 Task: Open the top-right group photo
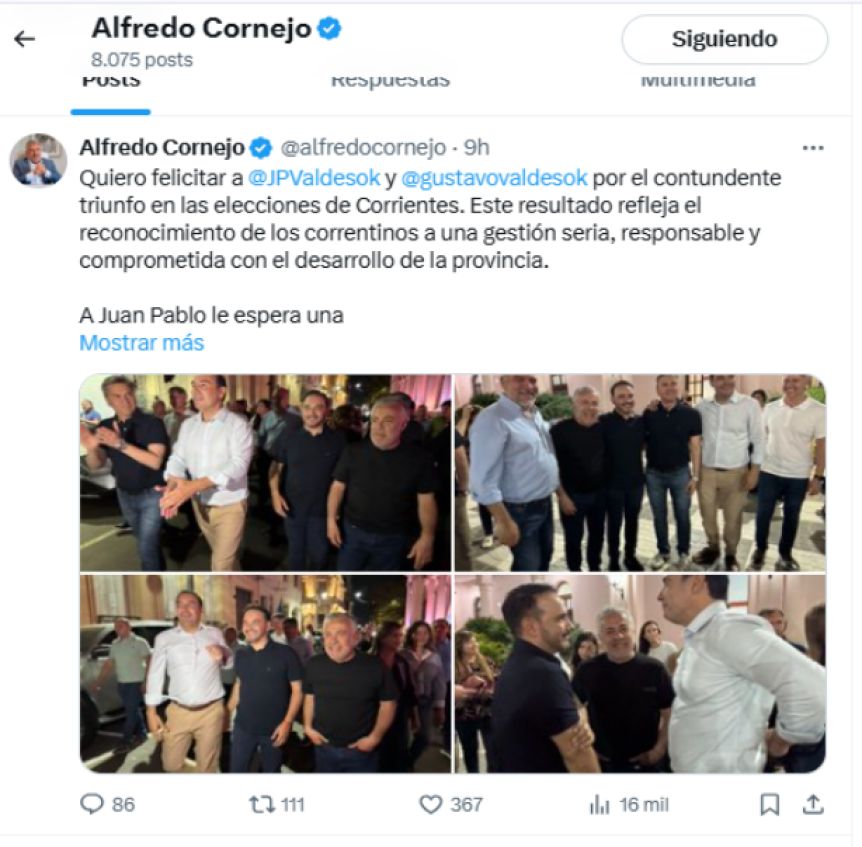tap(640, 473)
